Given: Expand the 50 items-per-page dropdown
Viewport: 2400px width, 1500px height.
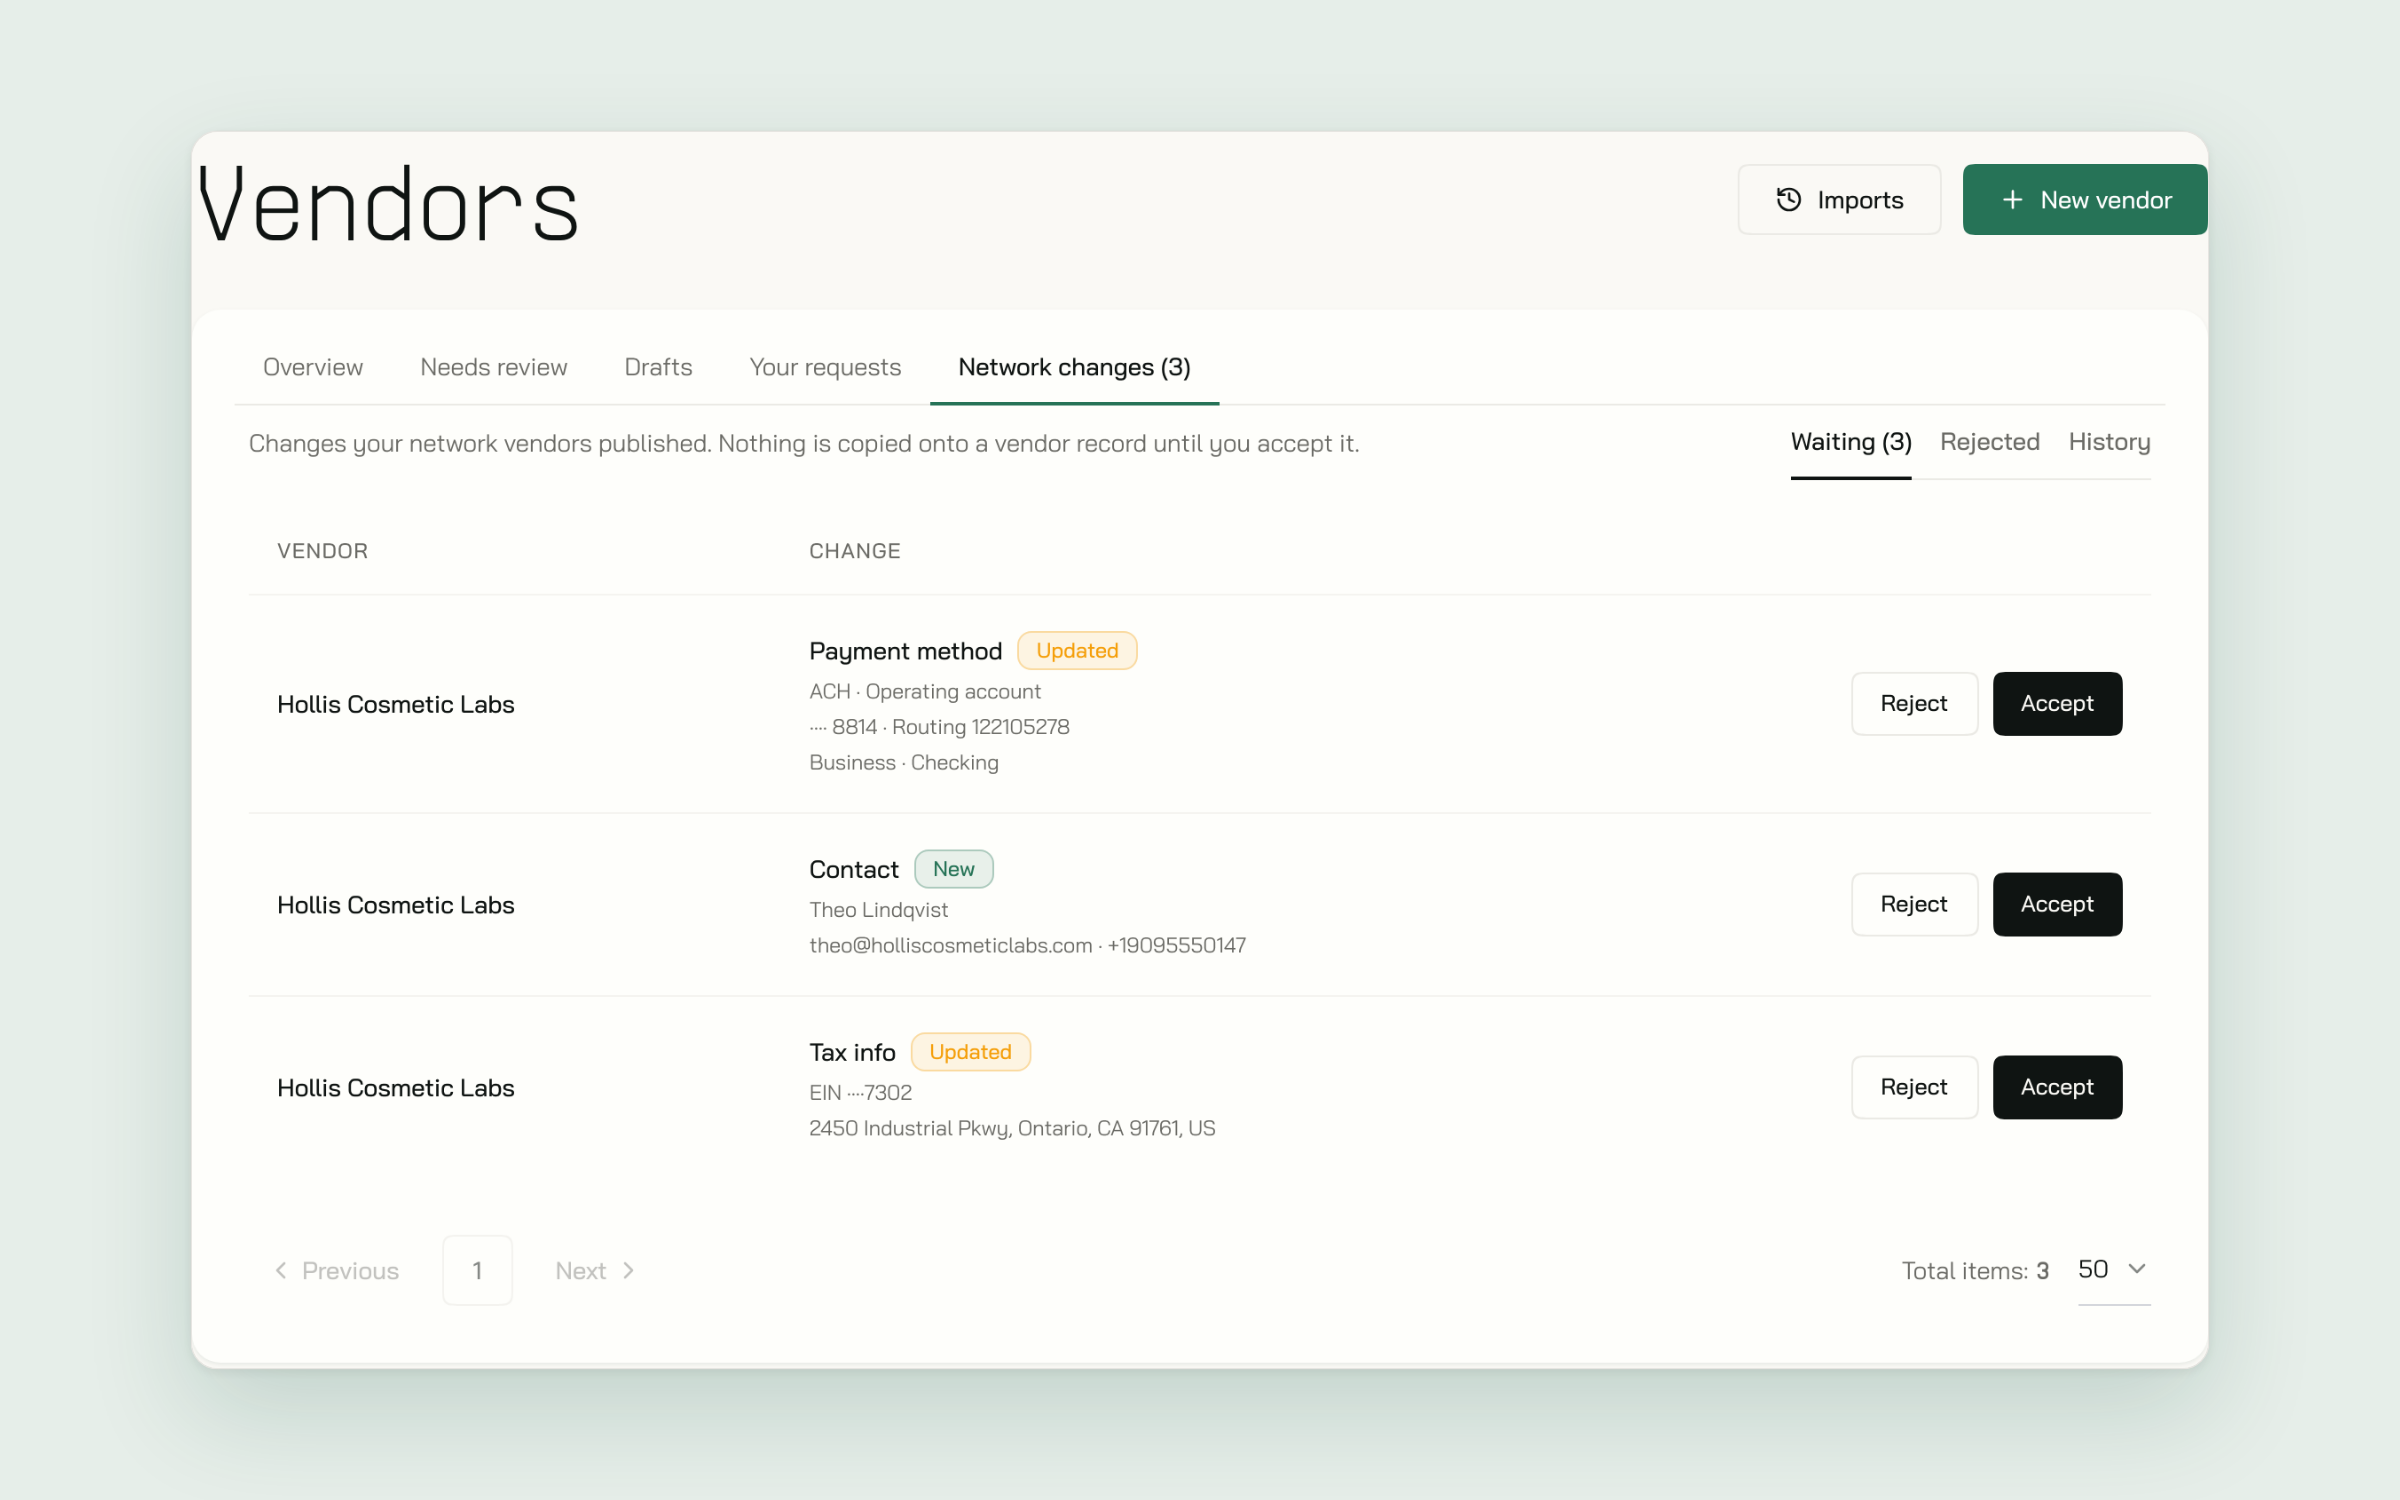Looking at the screenshot, I should [2113, 1270].
